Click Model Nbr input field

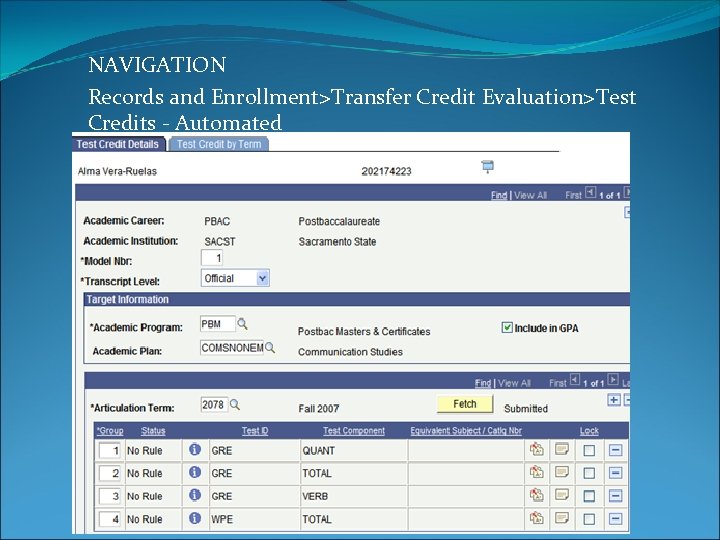[x=212, y=258]
